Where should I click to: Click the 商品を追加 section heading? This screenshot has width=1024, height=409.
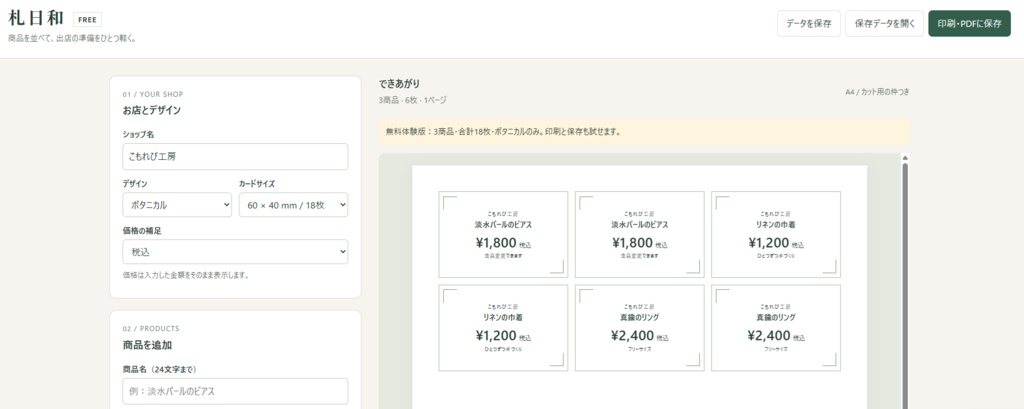coord(146,345)
